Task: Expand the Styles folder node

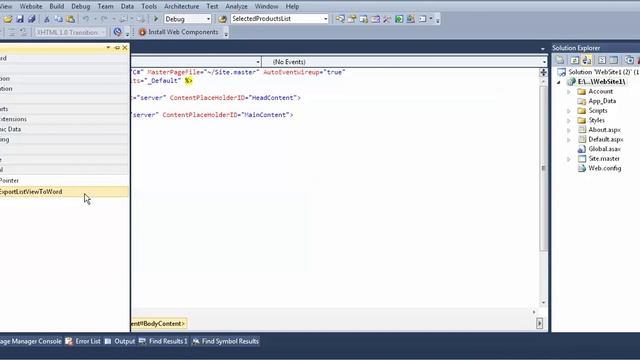Action: [569, 120]
